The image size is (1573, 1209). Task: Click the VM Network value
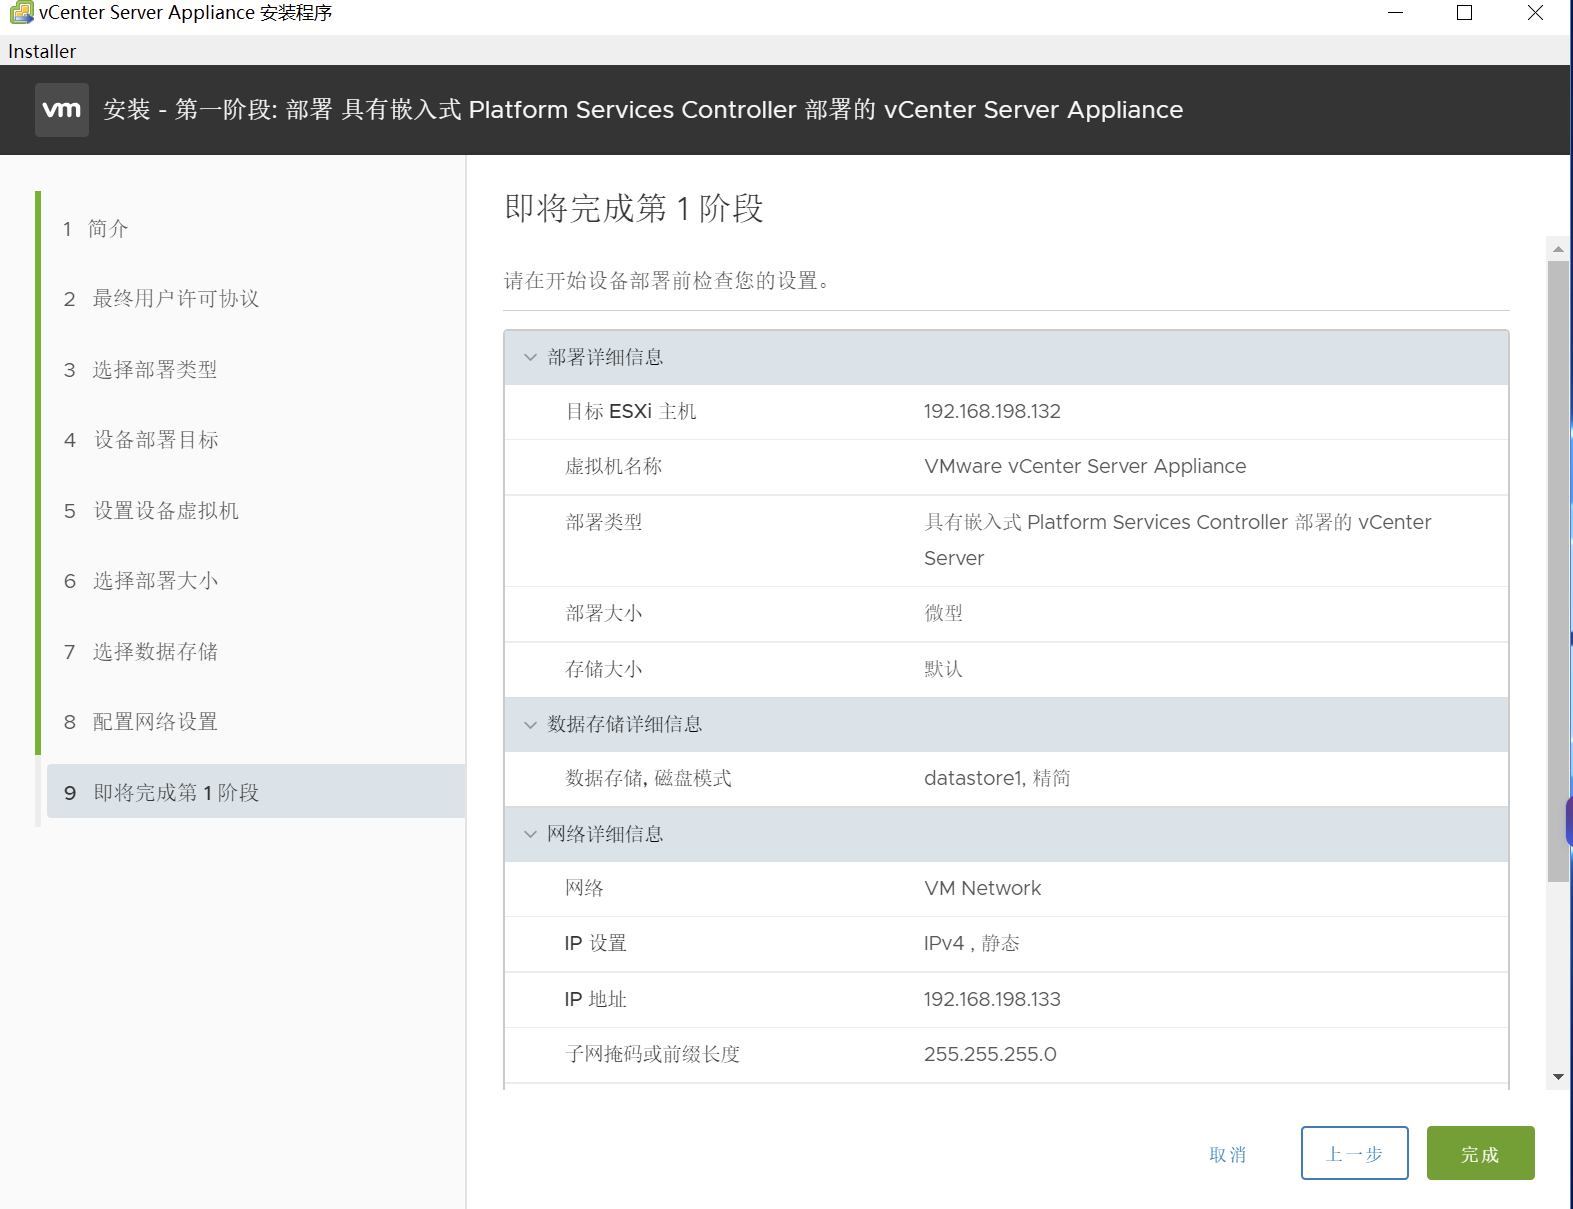[982, 888]
